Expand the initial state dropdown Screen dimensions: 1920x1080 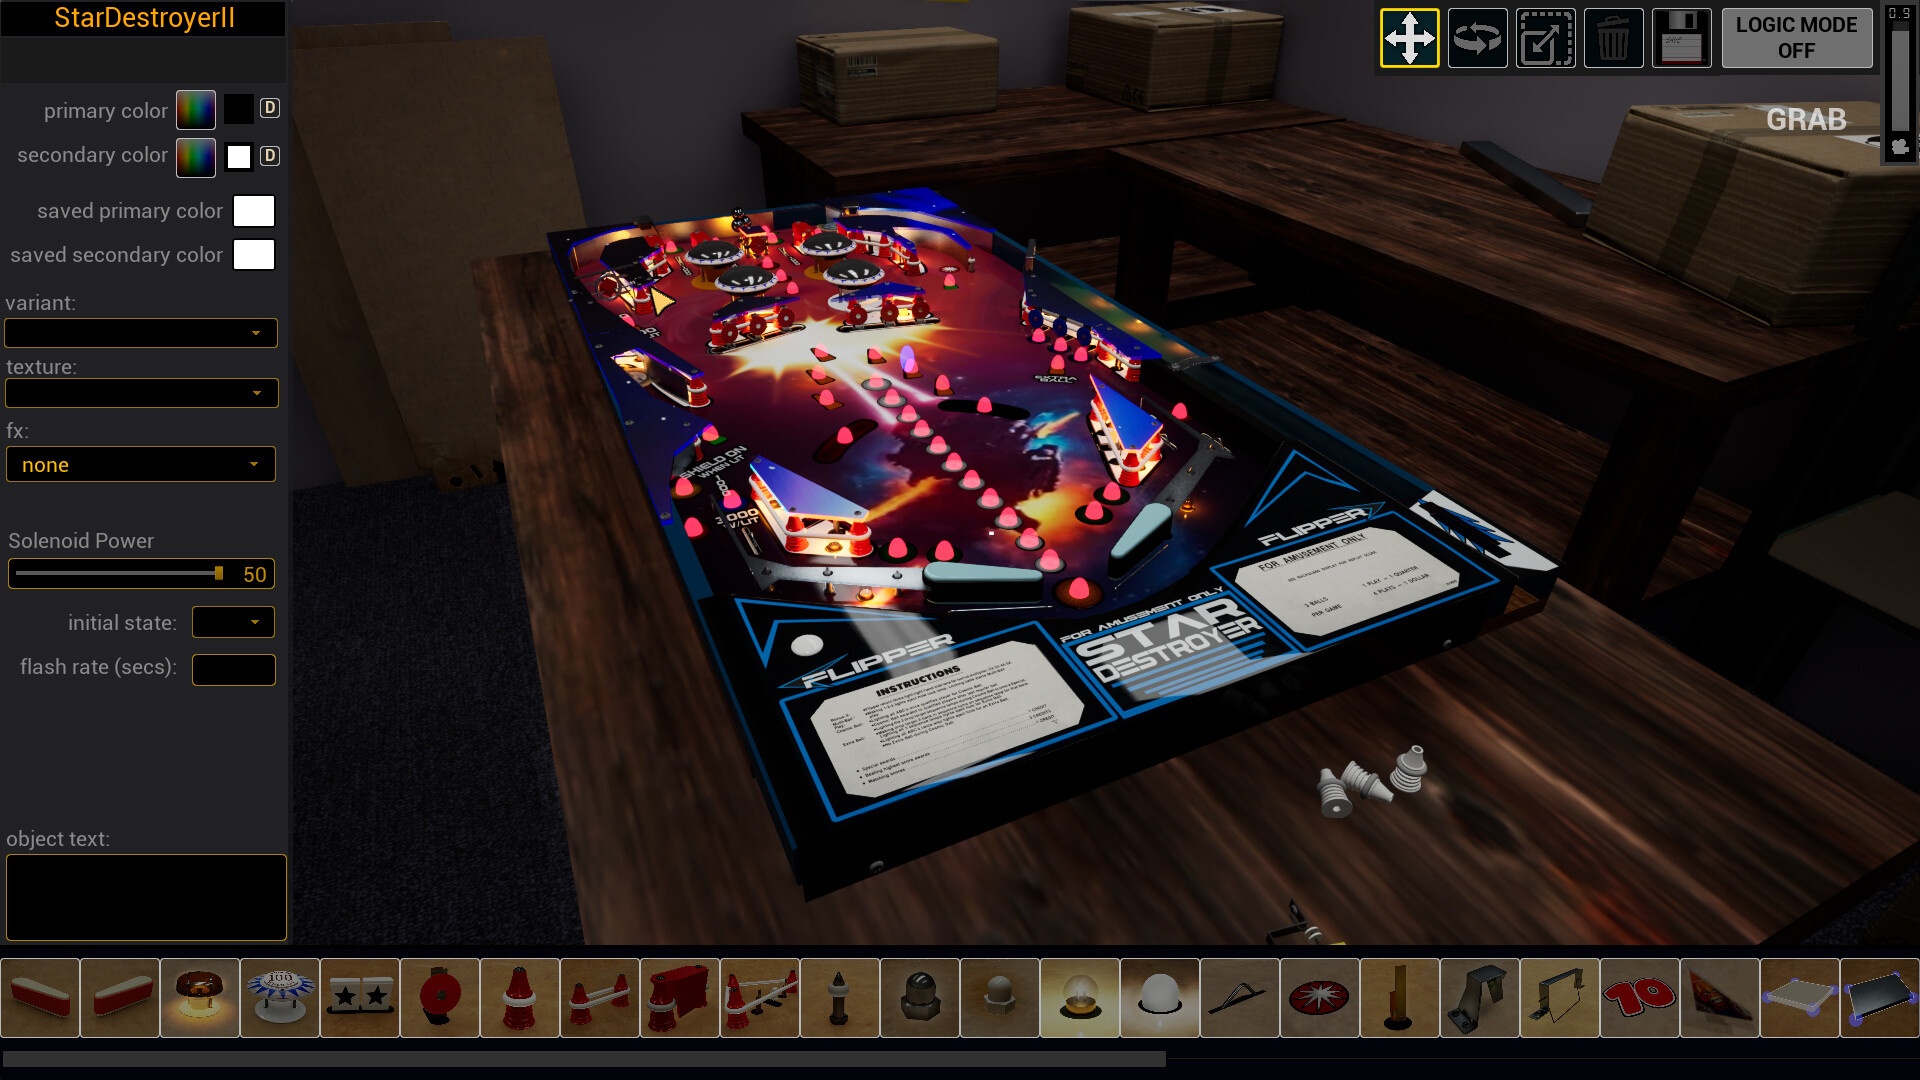tap(233, 622)
